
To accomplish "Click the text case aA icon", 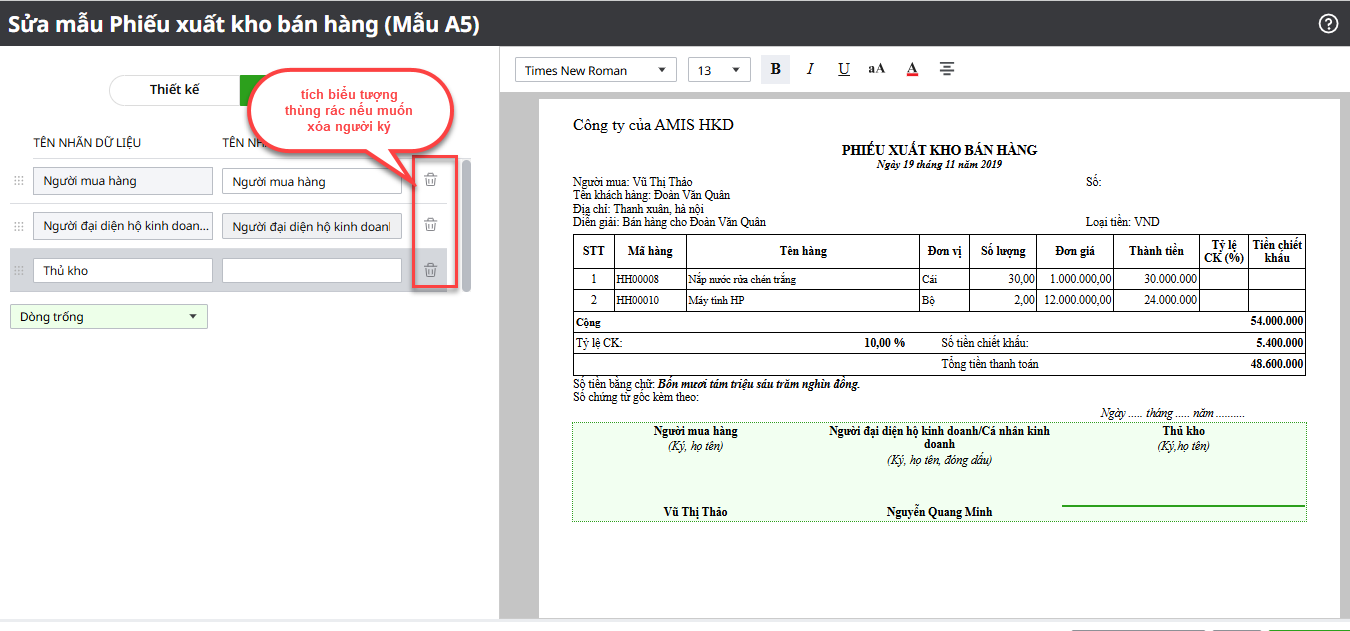I will pyautogui.click(x=877, y=69).
